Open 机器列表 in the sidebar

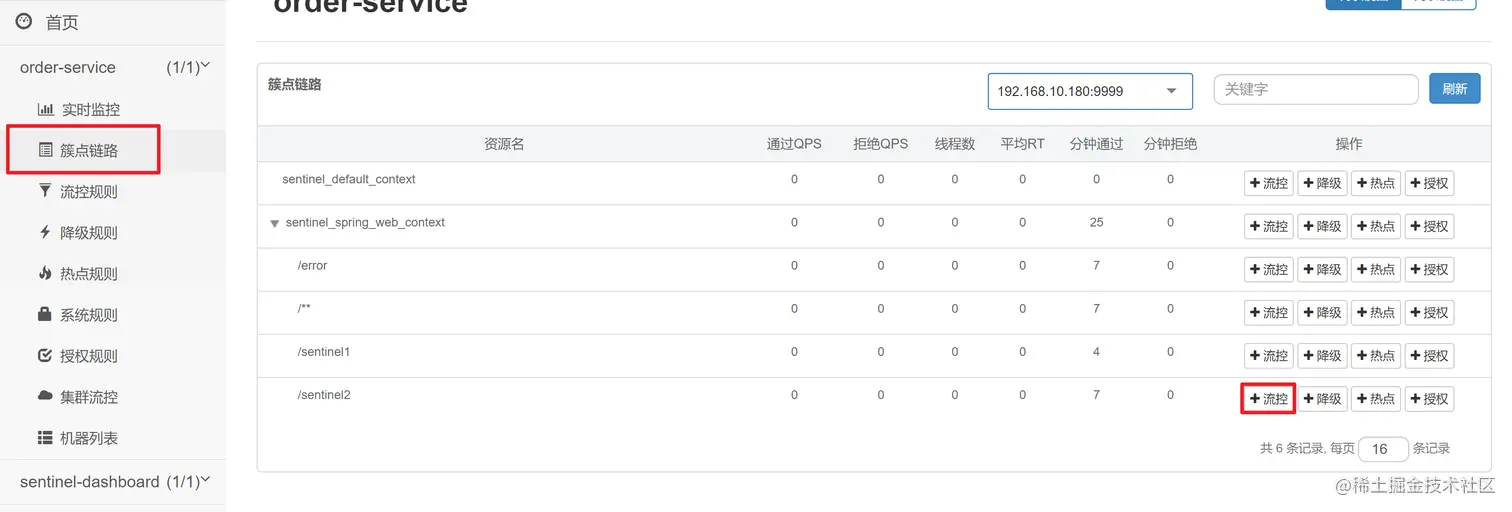click(89, 437)
